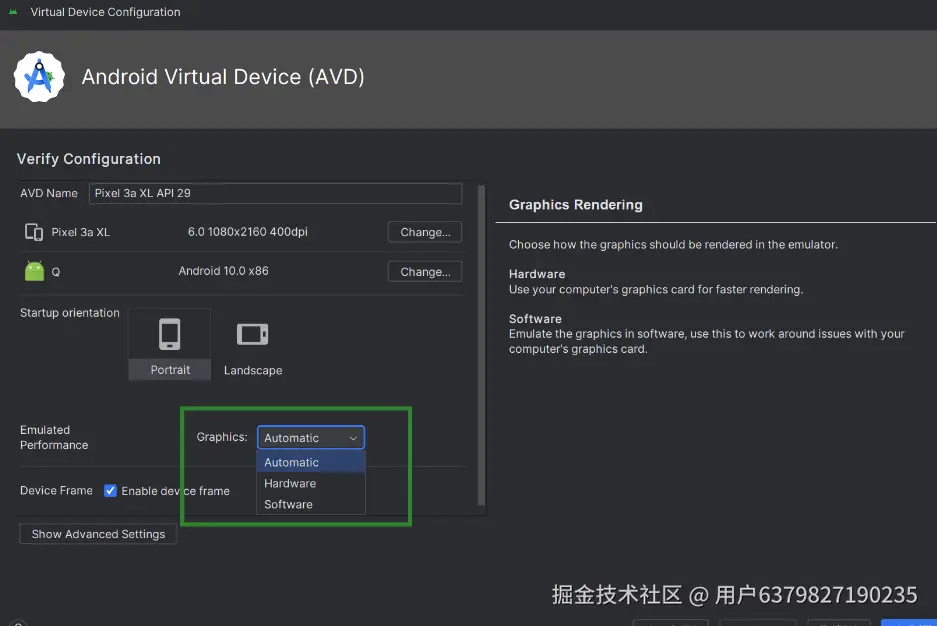Collapse the Graphics dropdown showing Automatic

click(311, 438)
